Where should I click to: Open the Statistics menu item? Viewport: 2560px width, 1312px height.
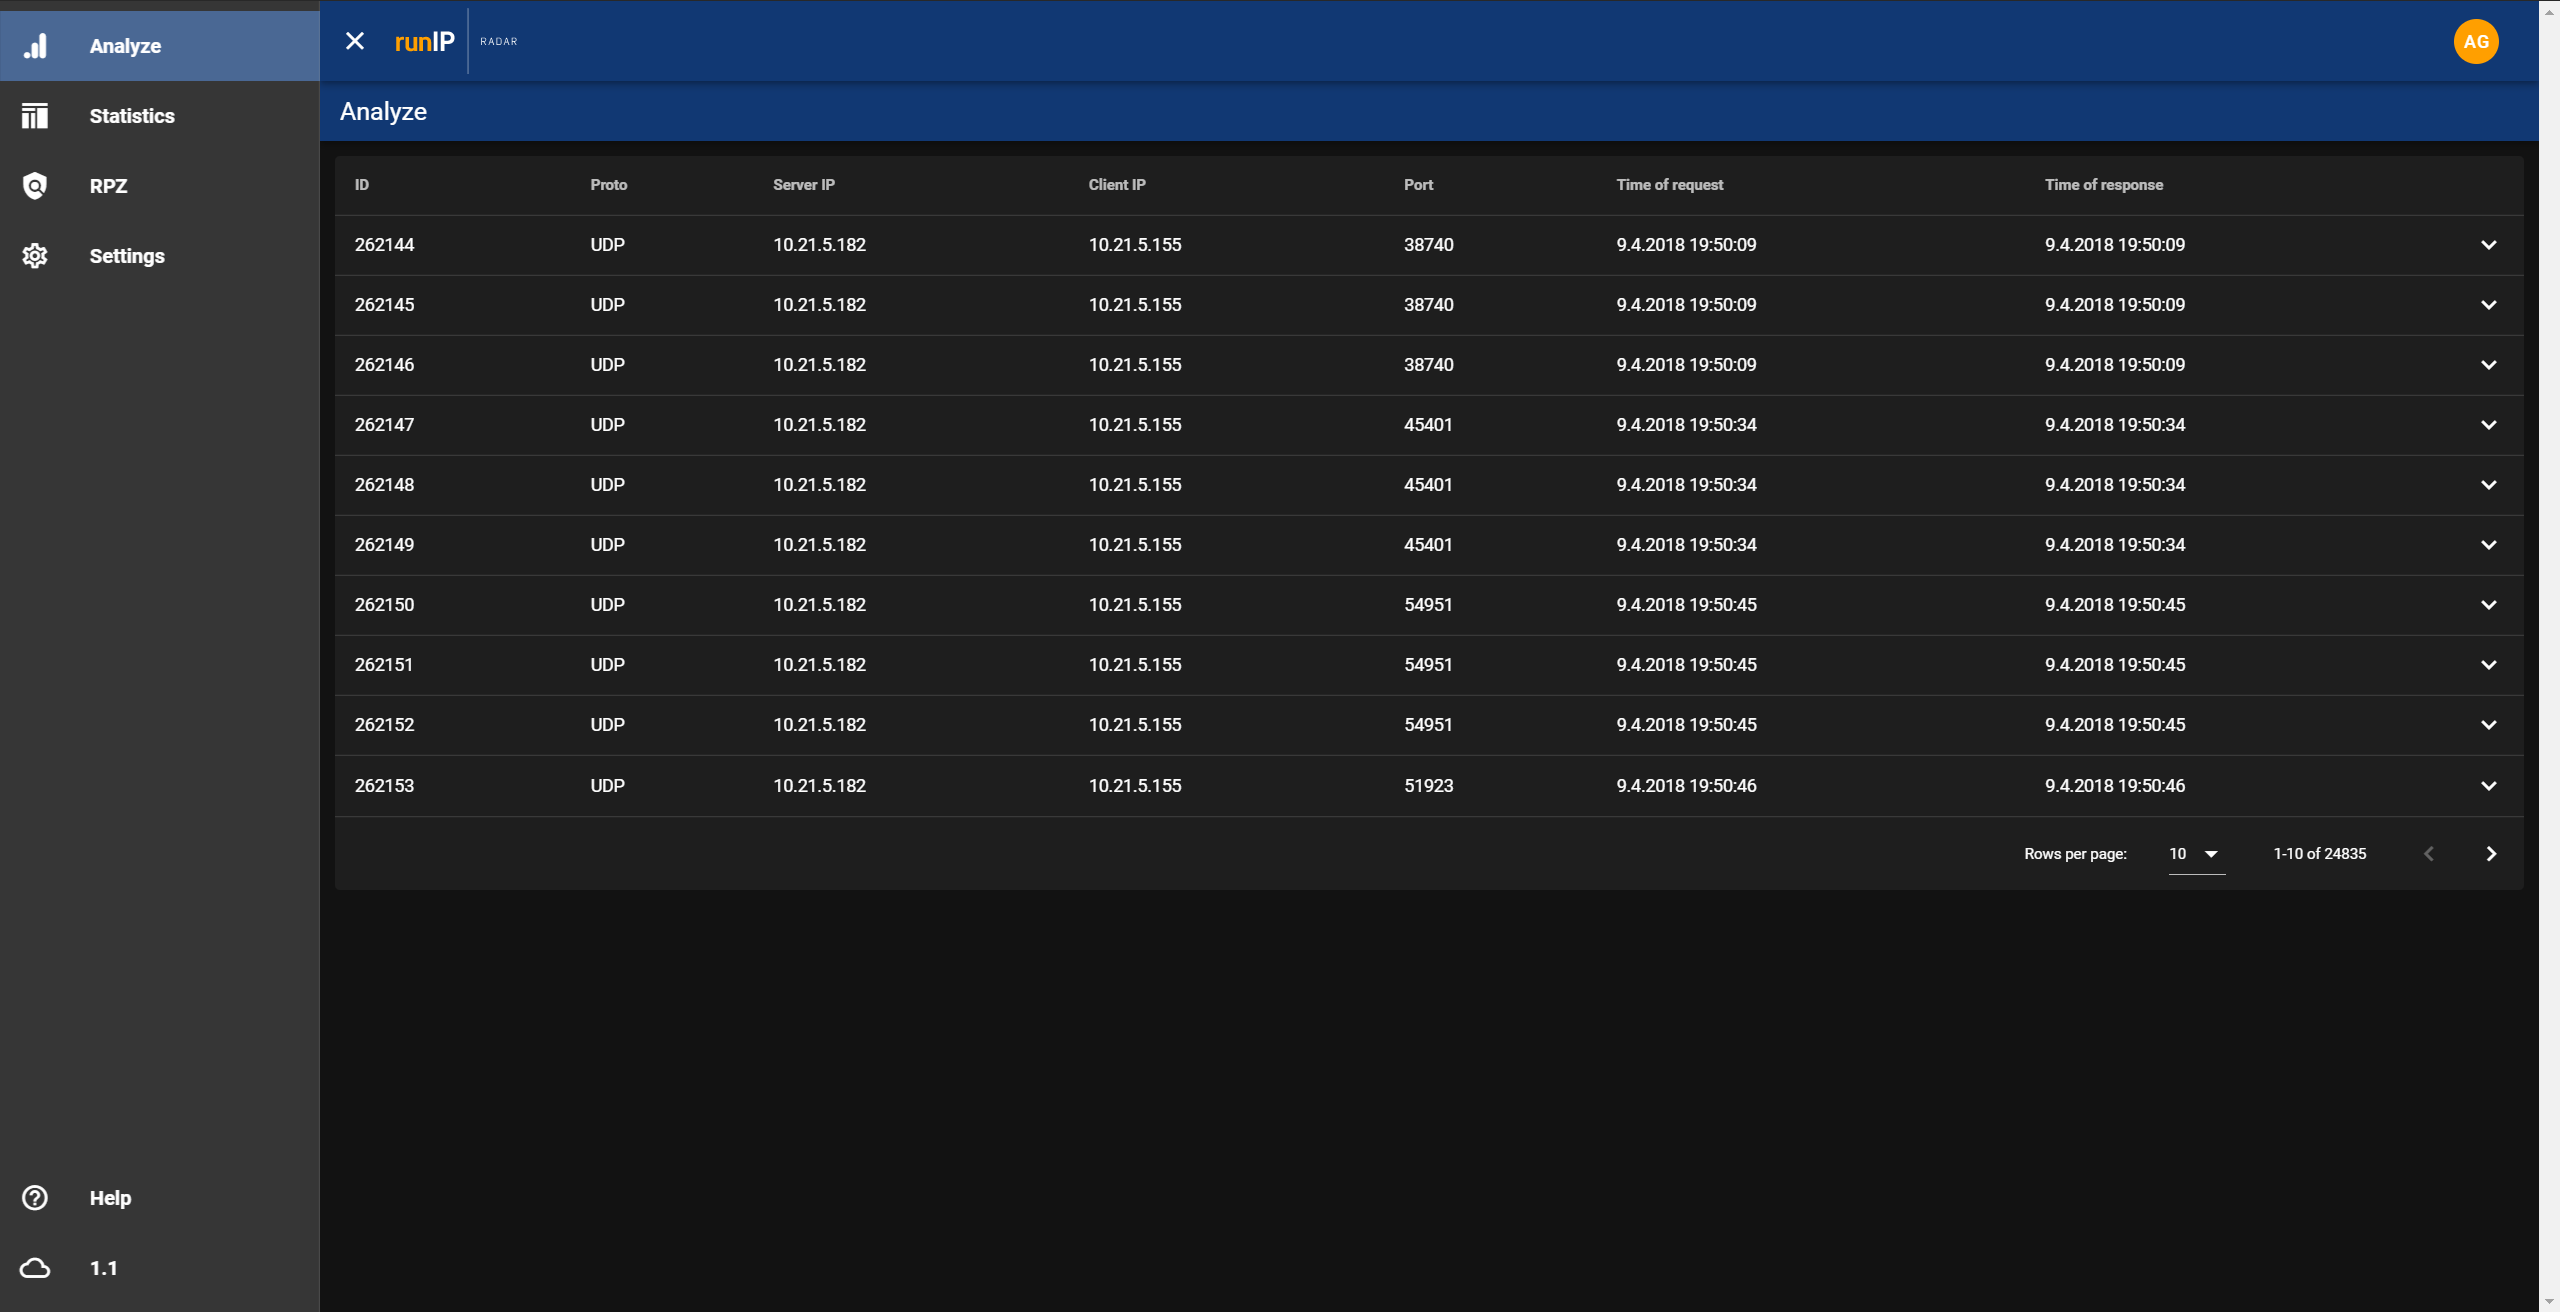(x=132, y=116)
